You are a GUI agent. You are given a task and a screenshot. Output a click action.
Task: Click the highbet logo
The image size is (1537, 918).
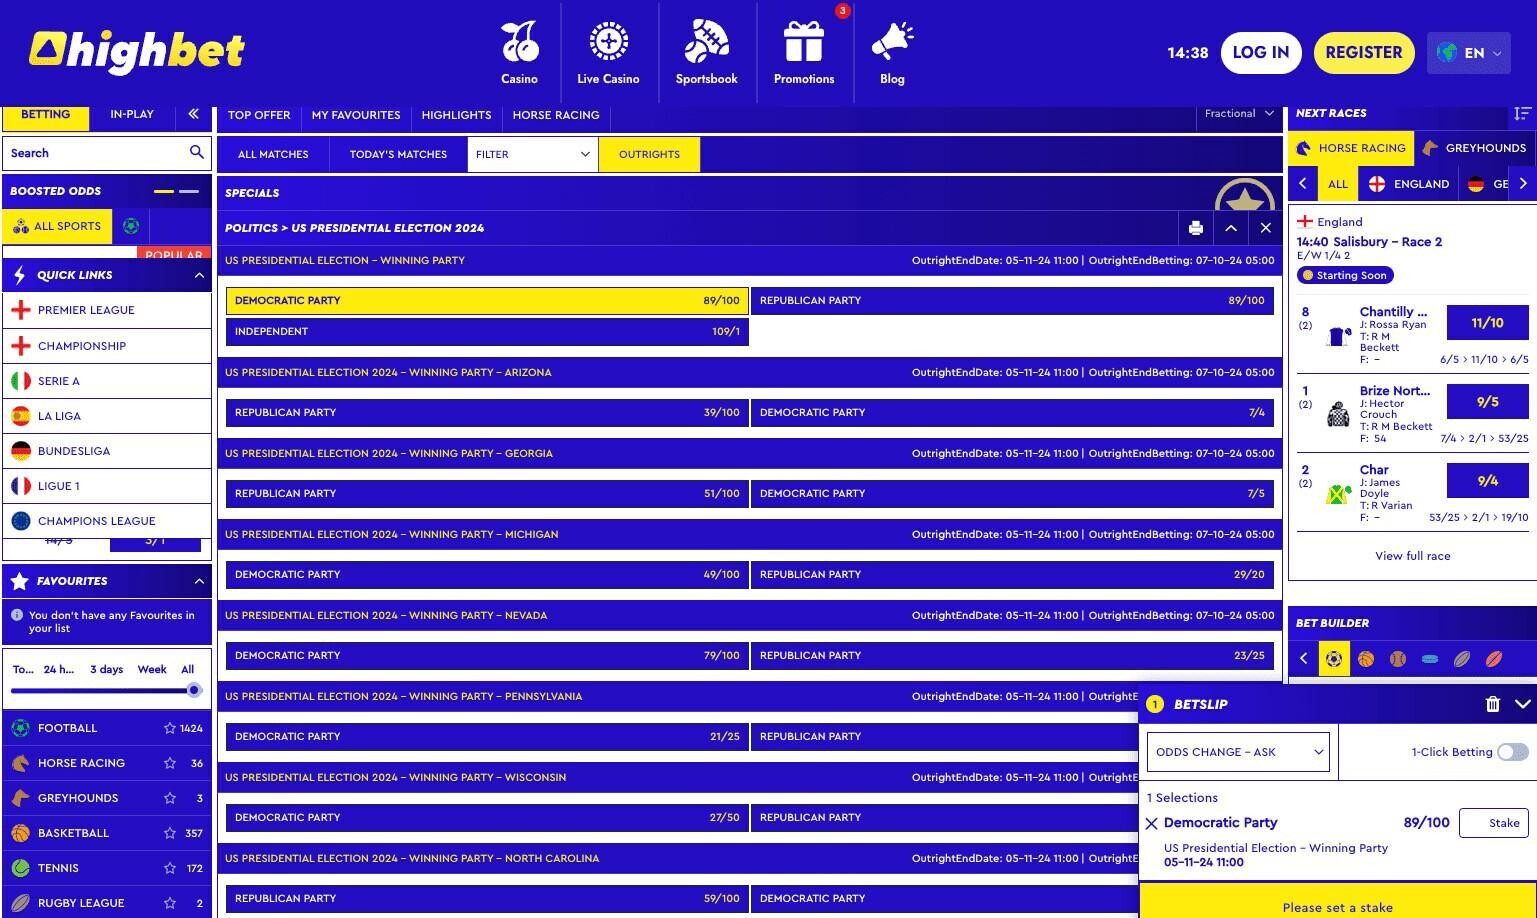(x=137, y=52)
